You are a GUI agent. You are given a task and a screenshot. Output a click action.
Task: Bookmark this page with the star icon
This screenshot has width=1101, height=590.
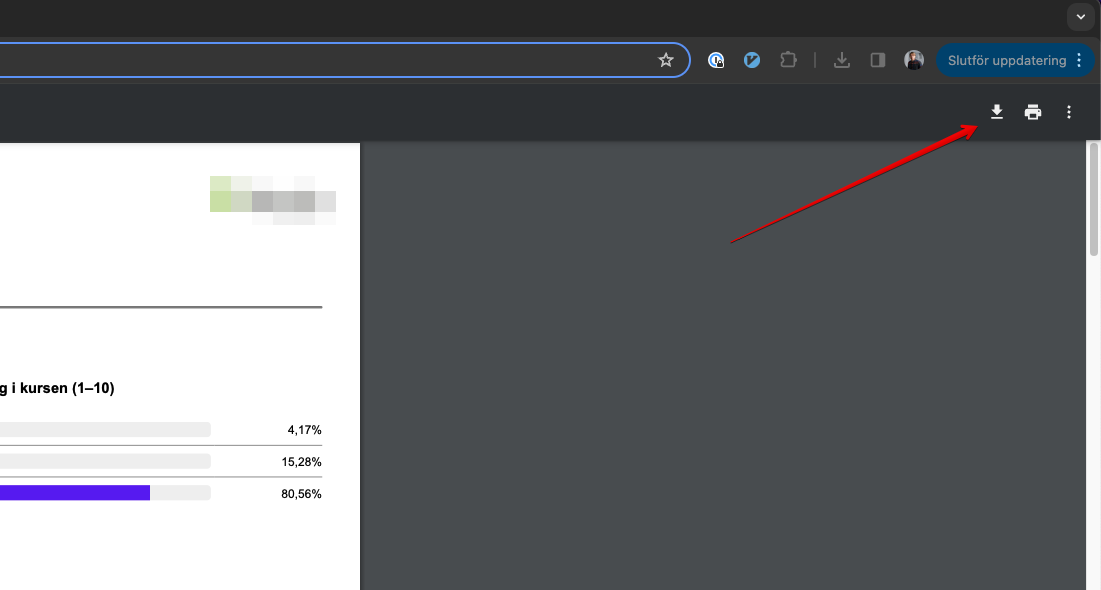(x=666, y=60)
